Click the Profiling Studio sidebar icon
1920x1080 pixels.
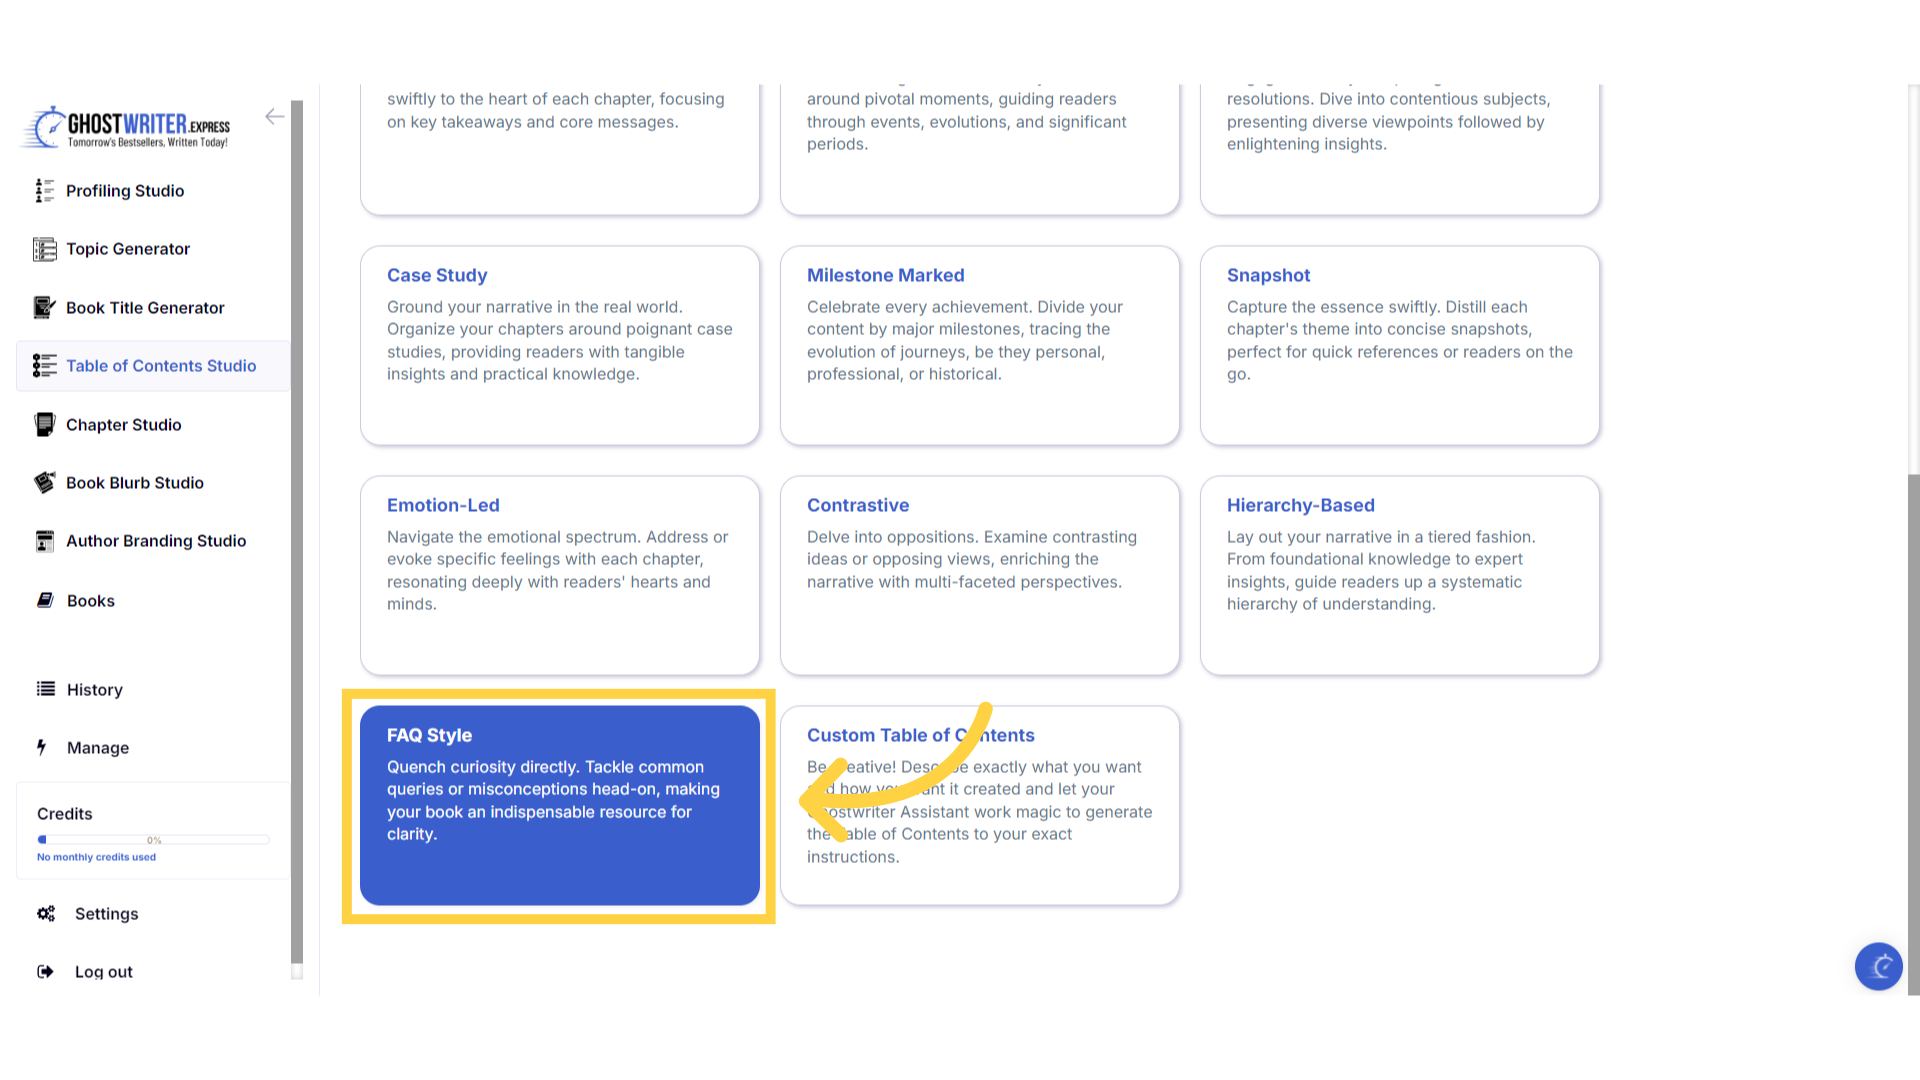44,191
